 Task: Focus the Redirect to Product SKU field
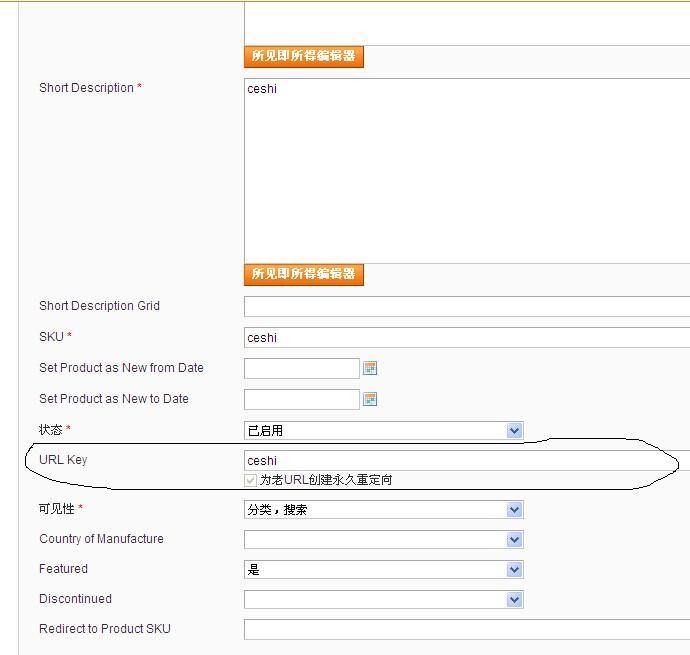[x=466, y=630]
